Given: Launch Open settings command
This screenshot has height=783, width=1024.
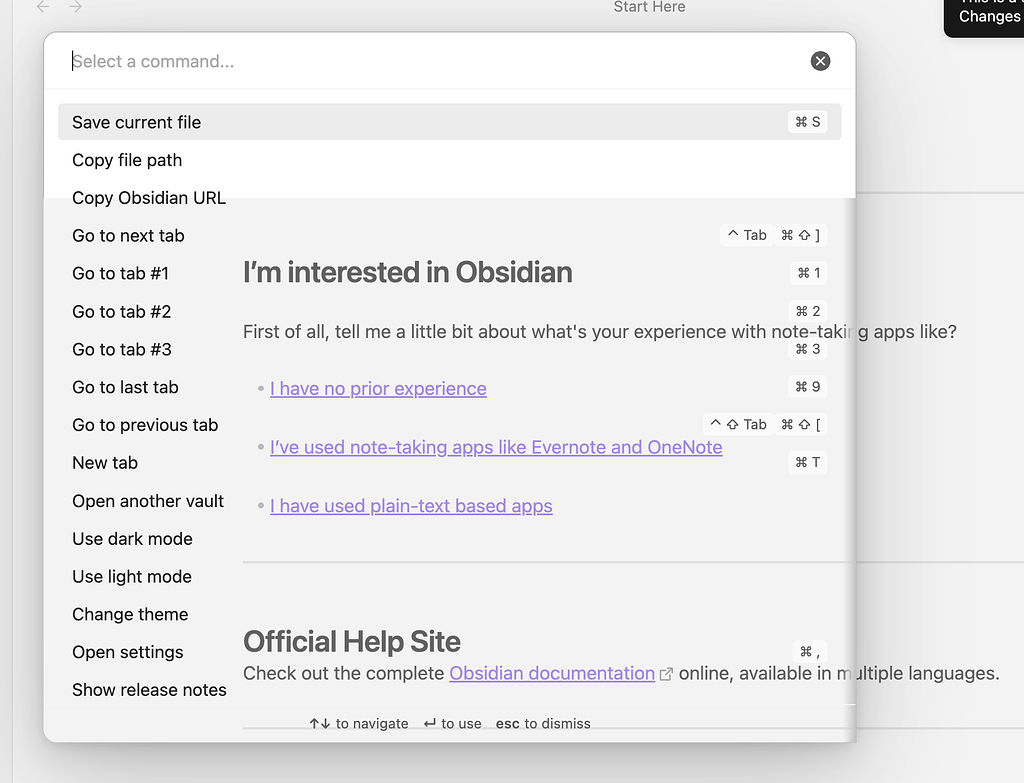Looking at the screenshot, I should (128, 652).
